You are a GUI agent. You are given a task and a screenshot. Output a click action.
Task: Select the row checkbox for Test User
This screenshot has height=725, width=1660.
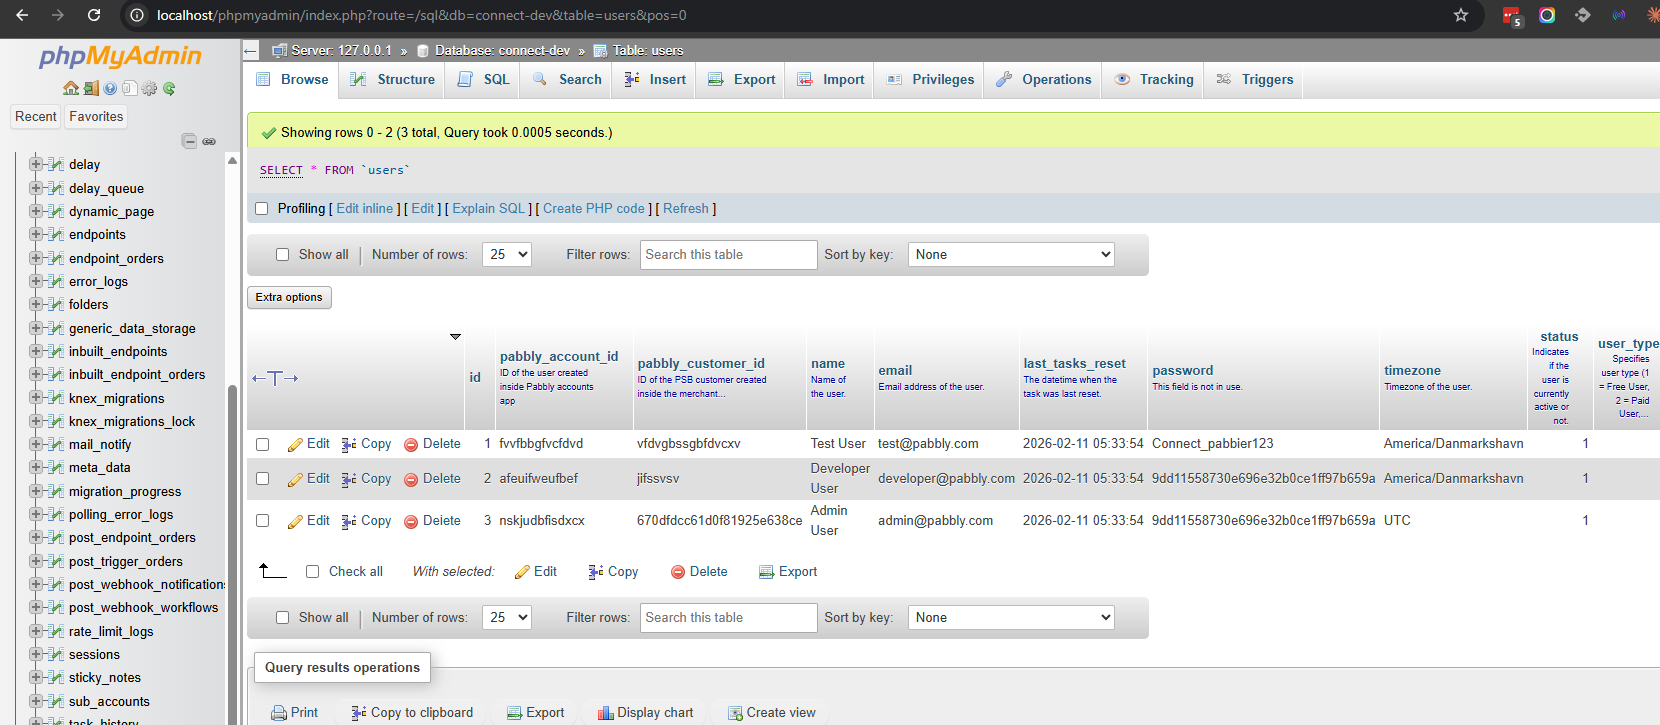point(263,444)
